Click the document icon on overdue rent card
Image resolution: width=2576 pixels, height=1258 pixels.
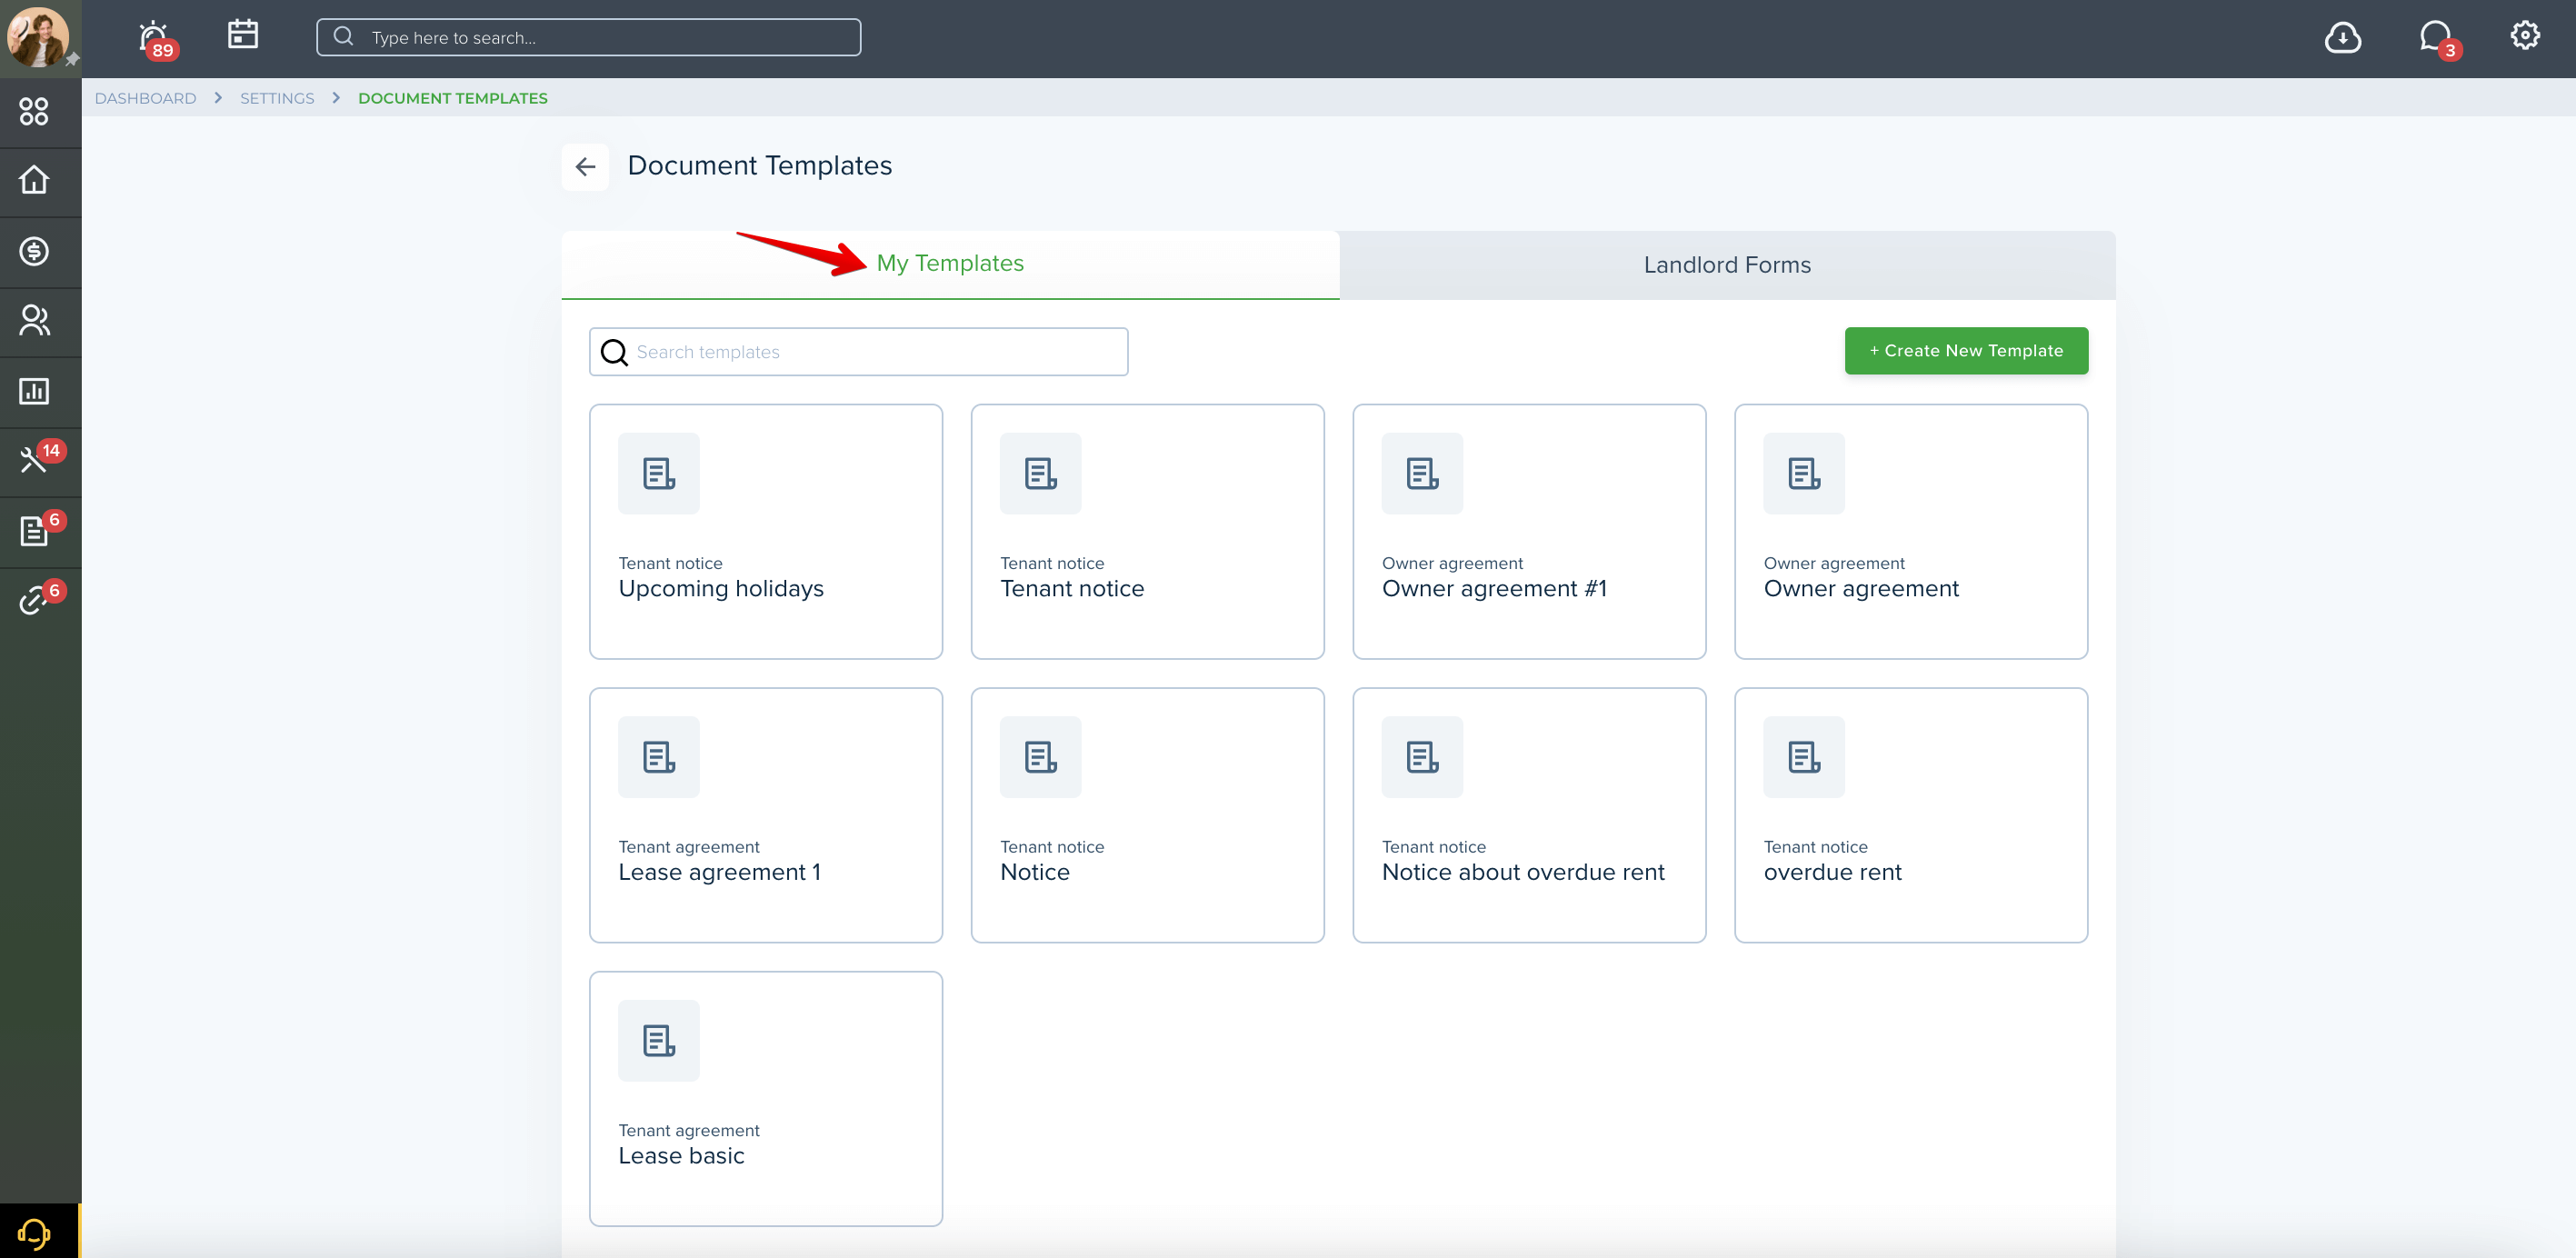point(1804,757)
